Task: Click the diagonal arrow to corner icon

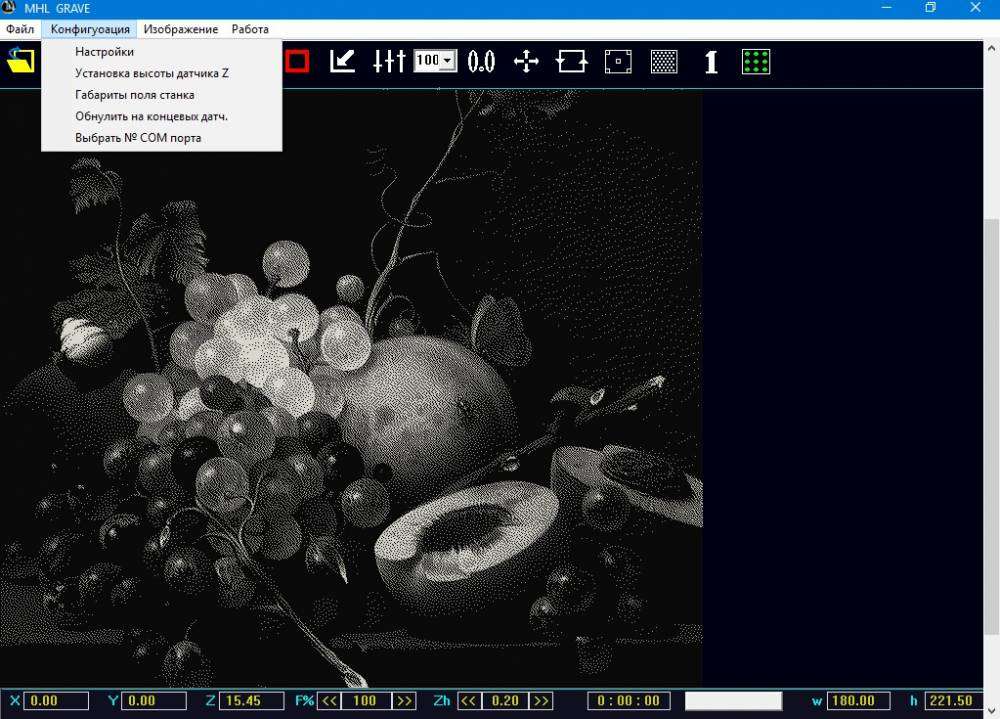Action: 342,62
